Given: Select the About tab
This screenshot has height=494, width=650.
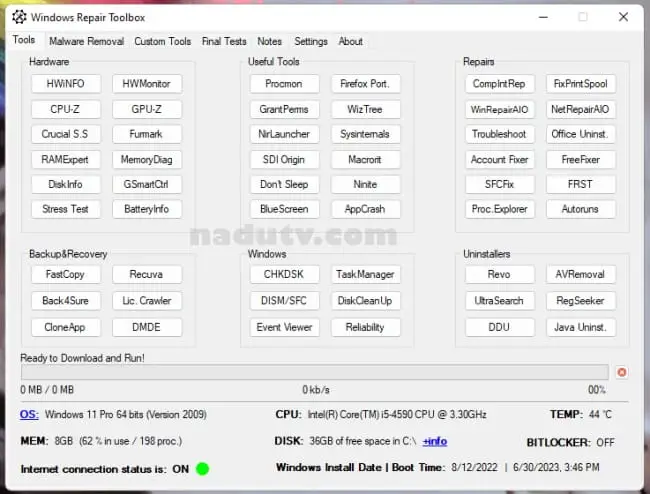Looking at the screenshot, I should 351,41.
